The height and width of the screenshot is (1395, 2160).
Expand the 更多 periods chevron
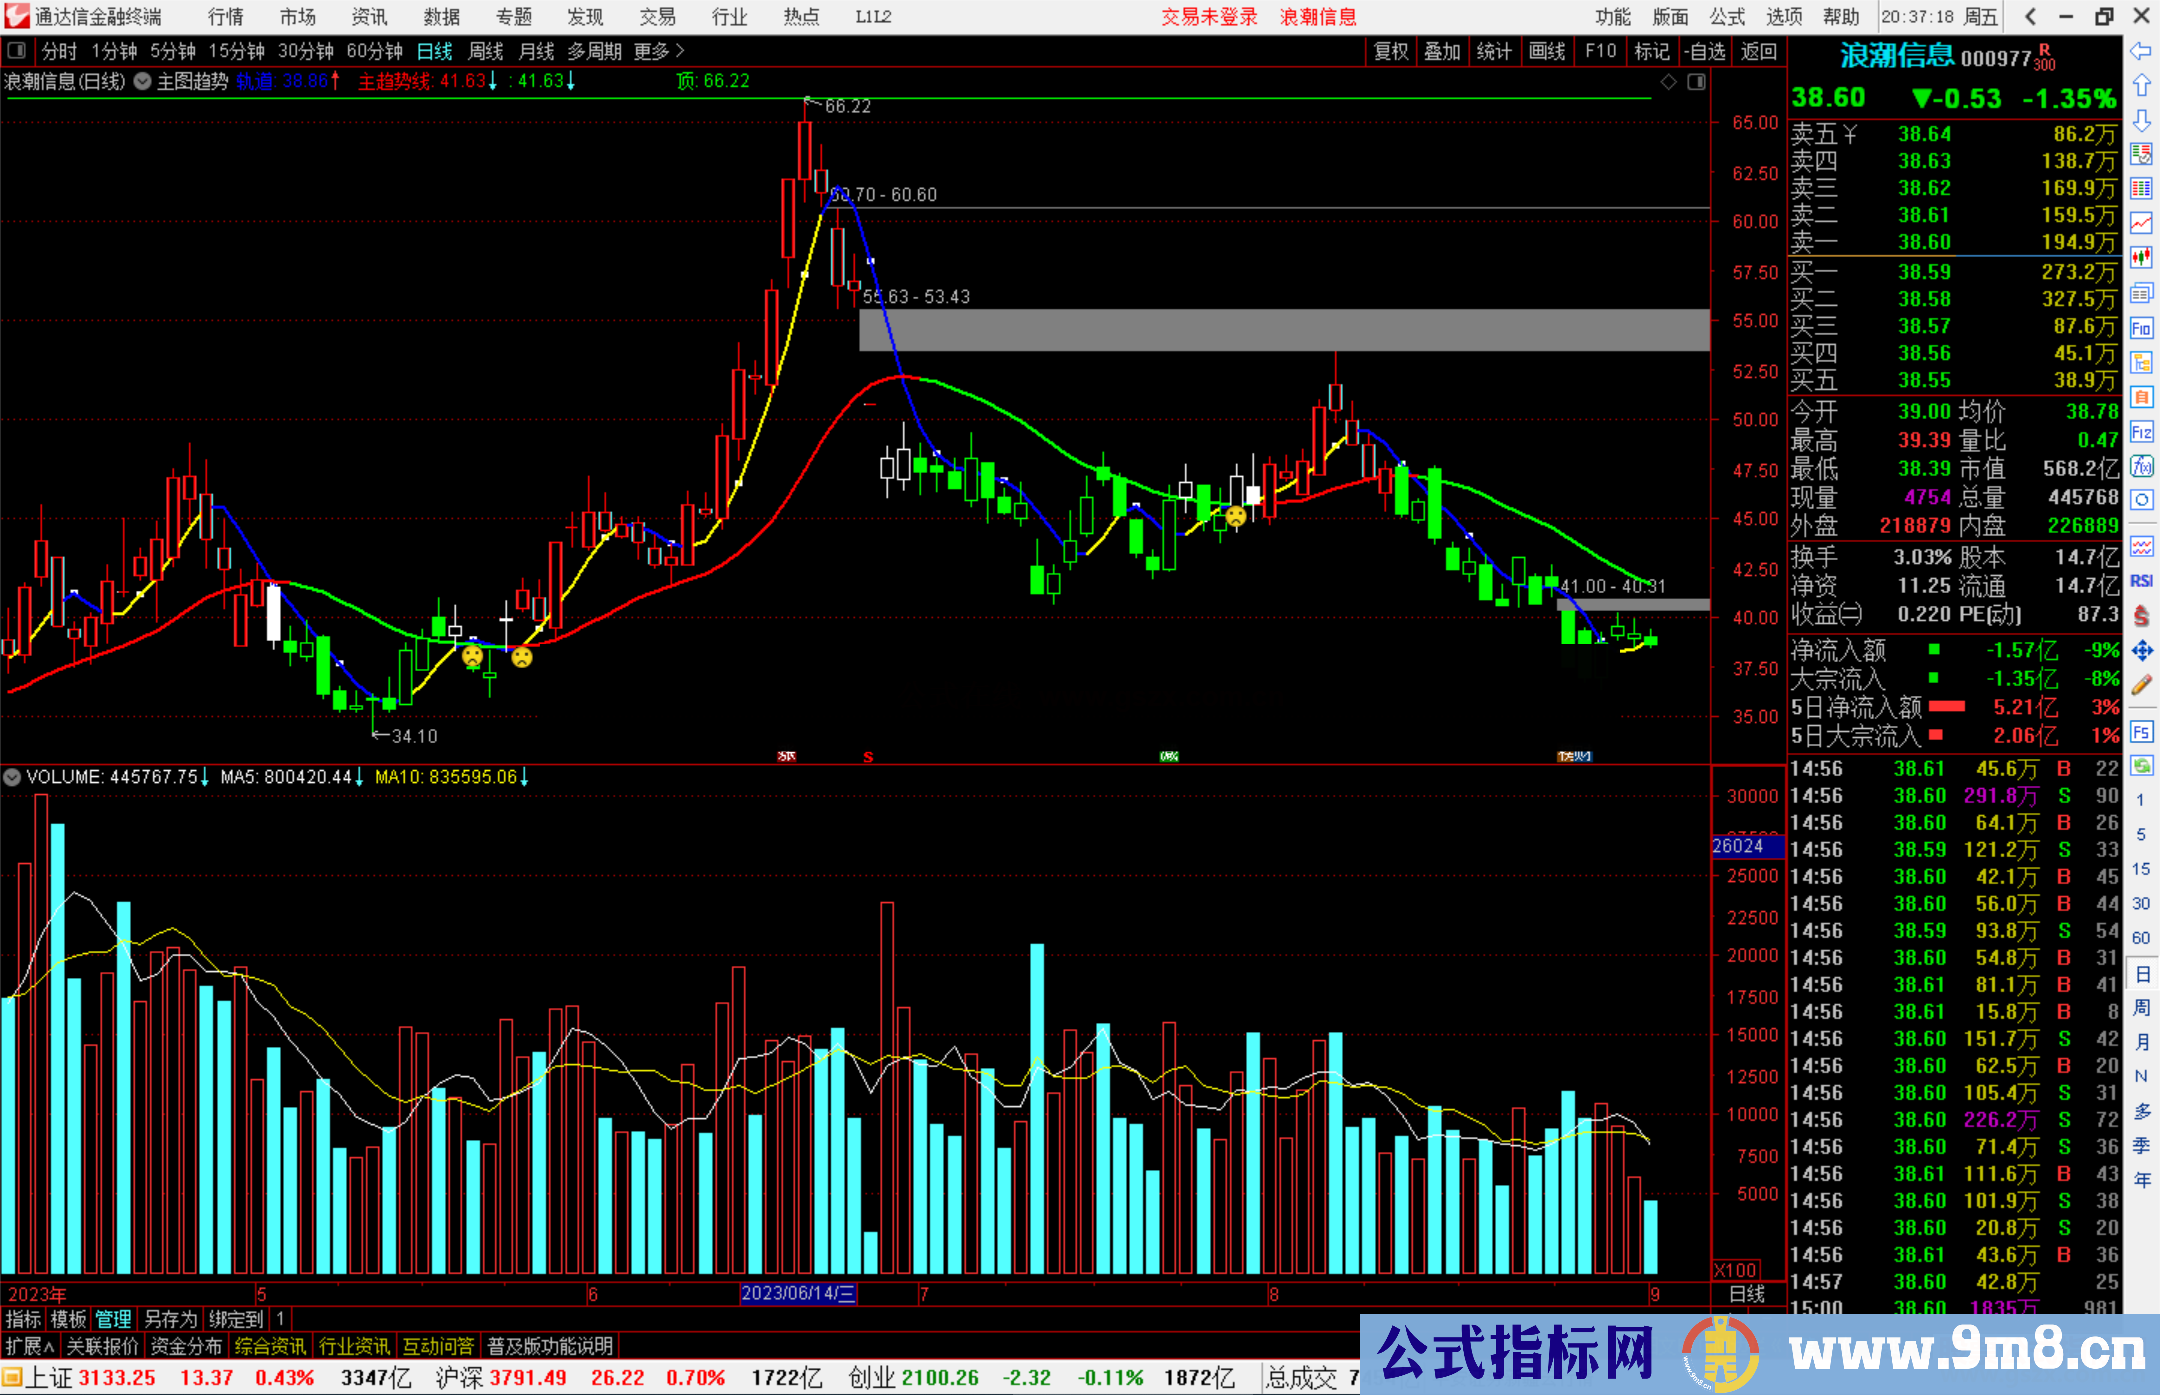coord(680,50)
